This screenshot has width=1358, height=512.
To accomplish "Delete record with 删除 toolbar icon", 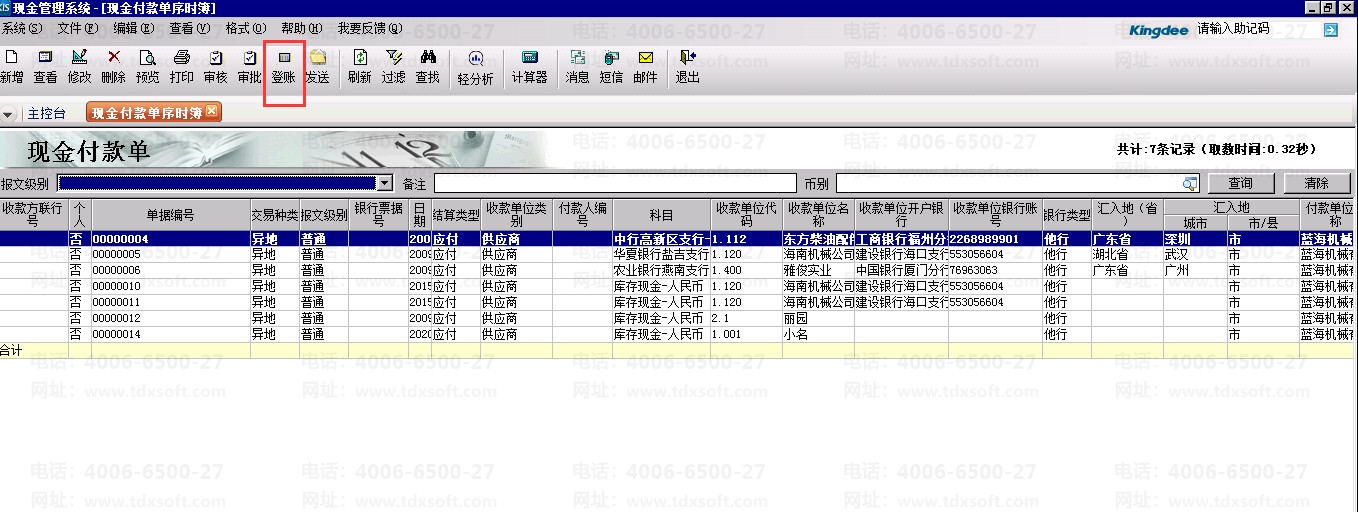I will click(113, 66).
